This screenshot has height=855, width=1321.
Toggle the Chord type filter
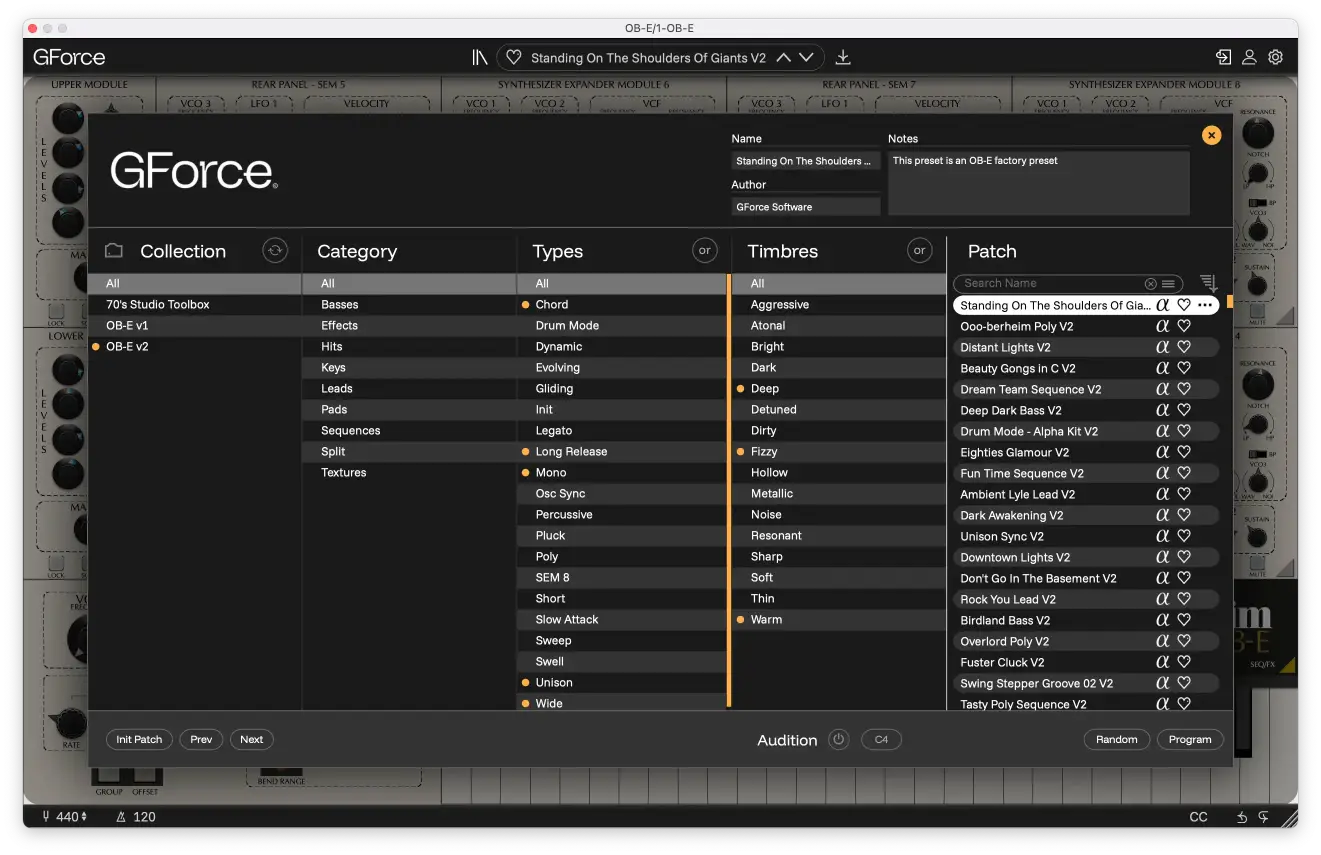[x=622, y=305]
